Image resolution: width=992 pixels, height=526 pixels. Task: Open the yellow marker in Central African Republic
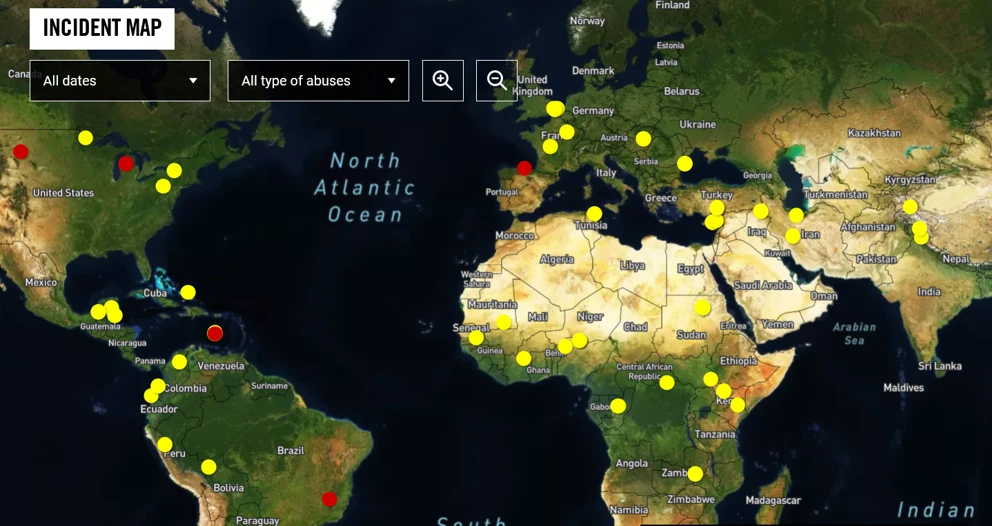(667, 382)
